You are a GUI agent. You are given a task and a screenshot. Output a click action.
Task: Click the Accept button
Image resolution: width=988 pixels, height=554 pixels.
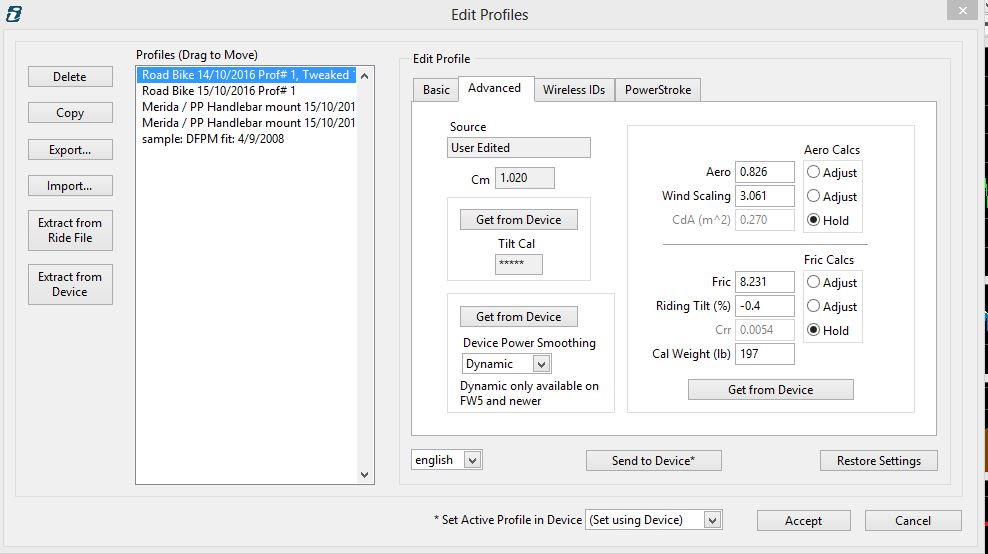(x=803, y=521)
